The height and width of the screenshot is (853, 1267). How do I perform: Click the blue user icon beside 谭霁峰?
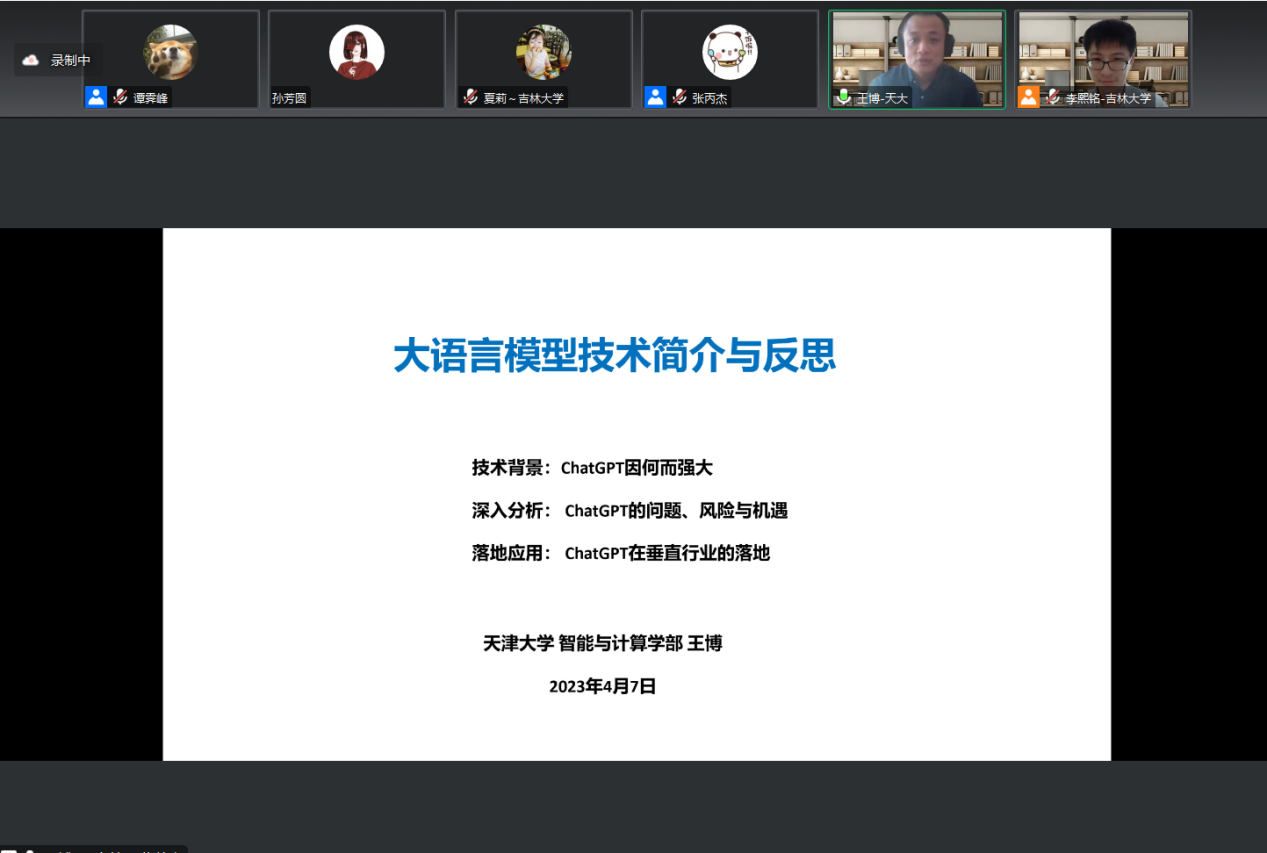[96, 97]
